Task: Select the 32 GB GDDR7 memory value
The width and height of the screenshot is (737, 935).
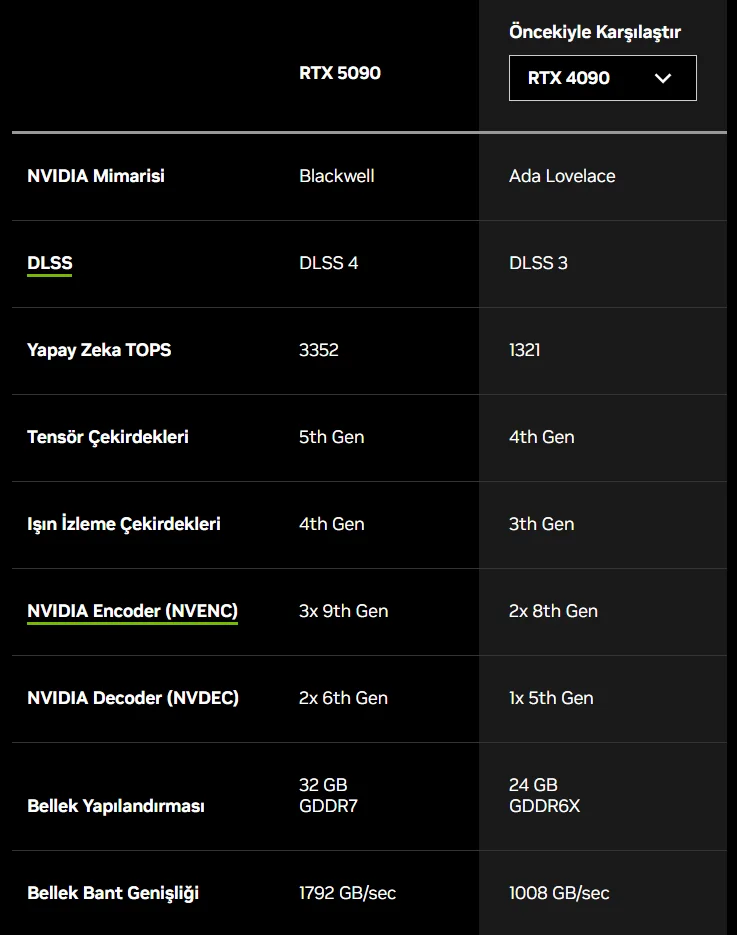Action: [x=328, y=795]
